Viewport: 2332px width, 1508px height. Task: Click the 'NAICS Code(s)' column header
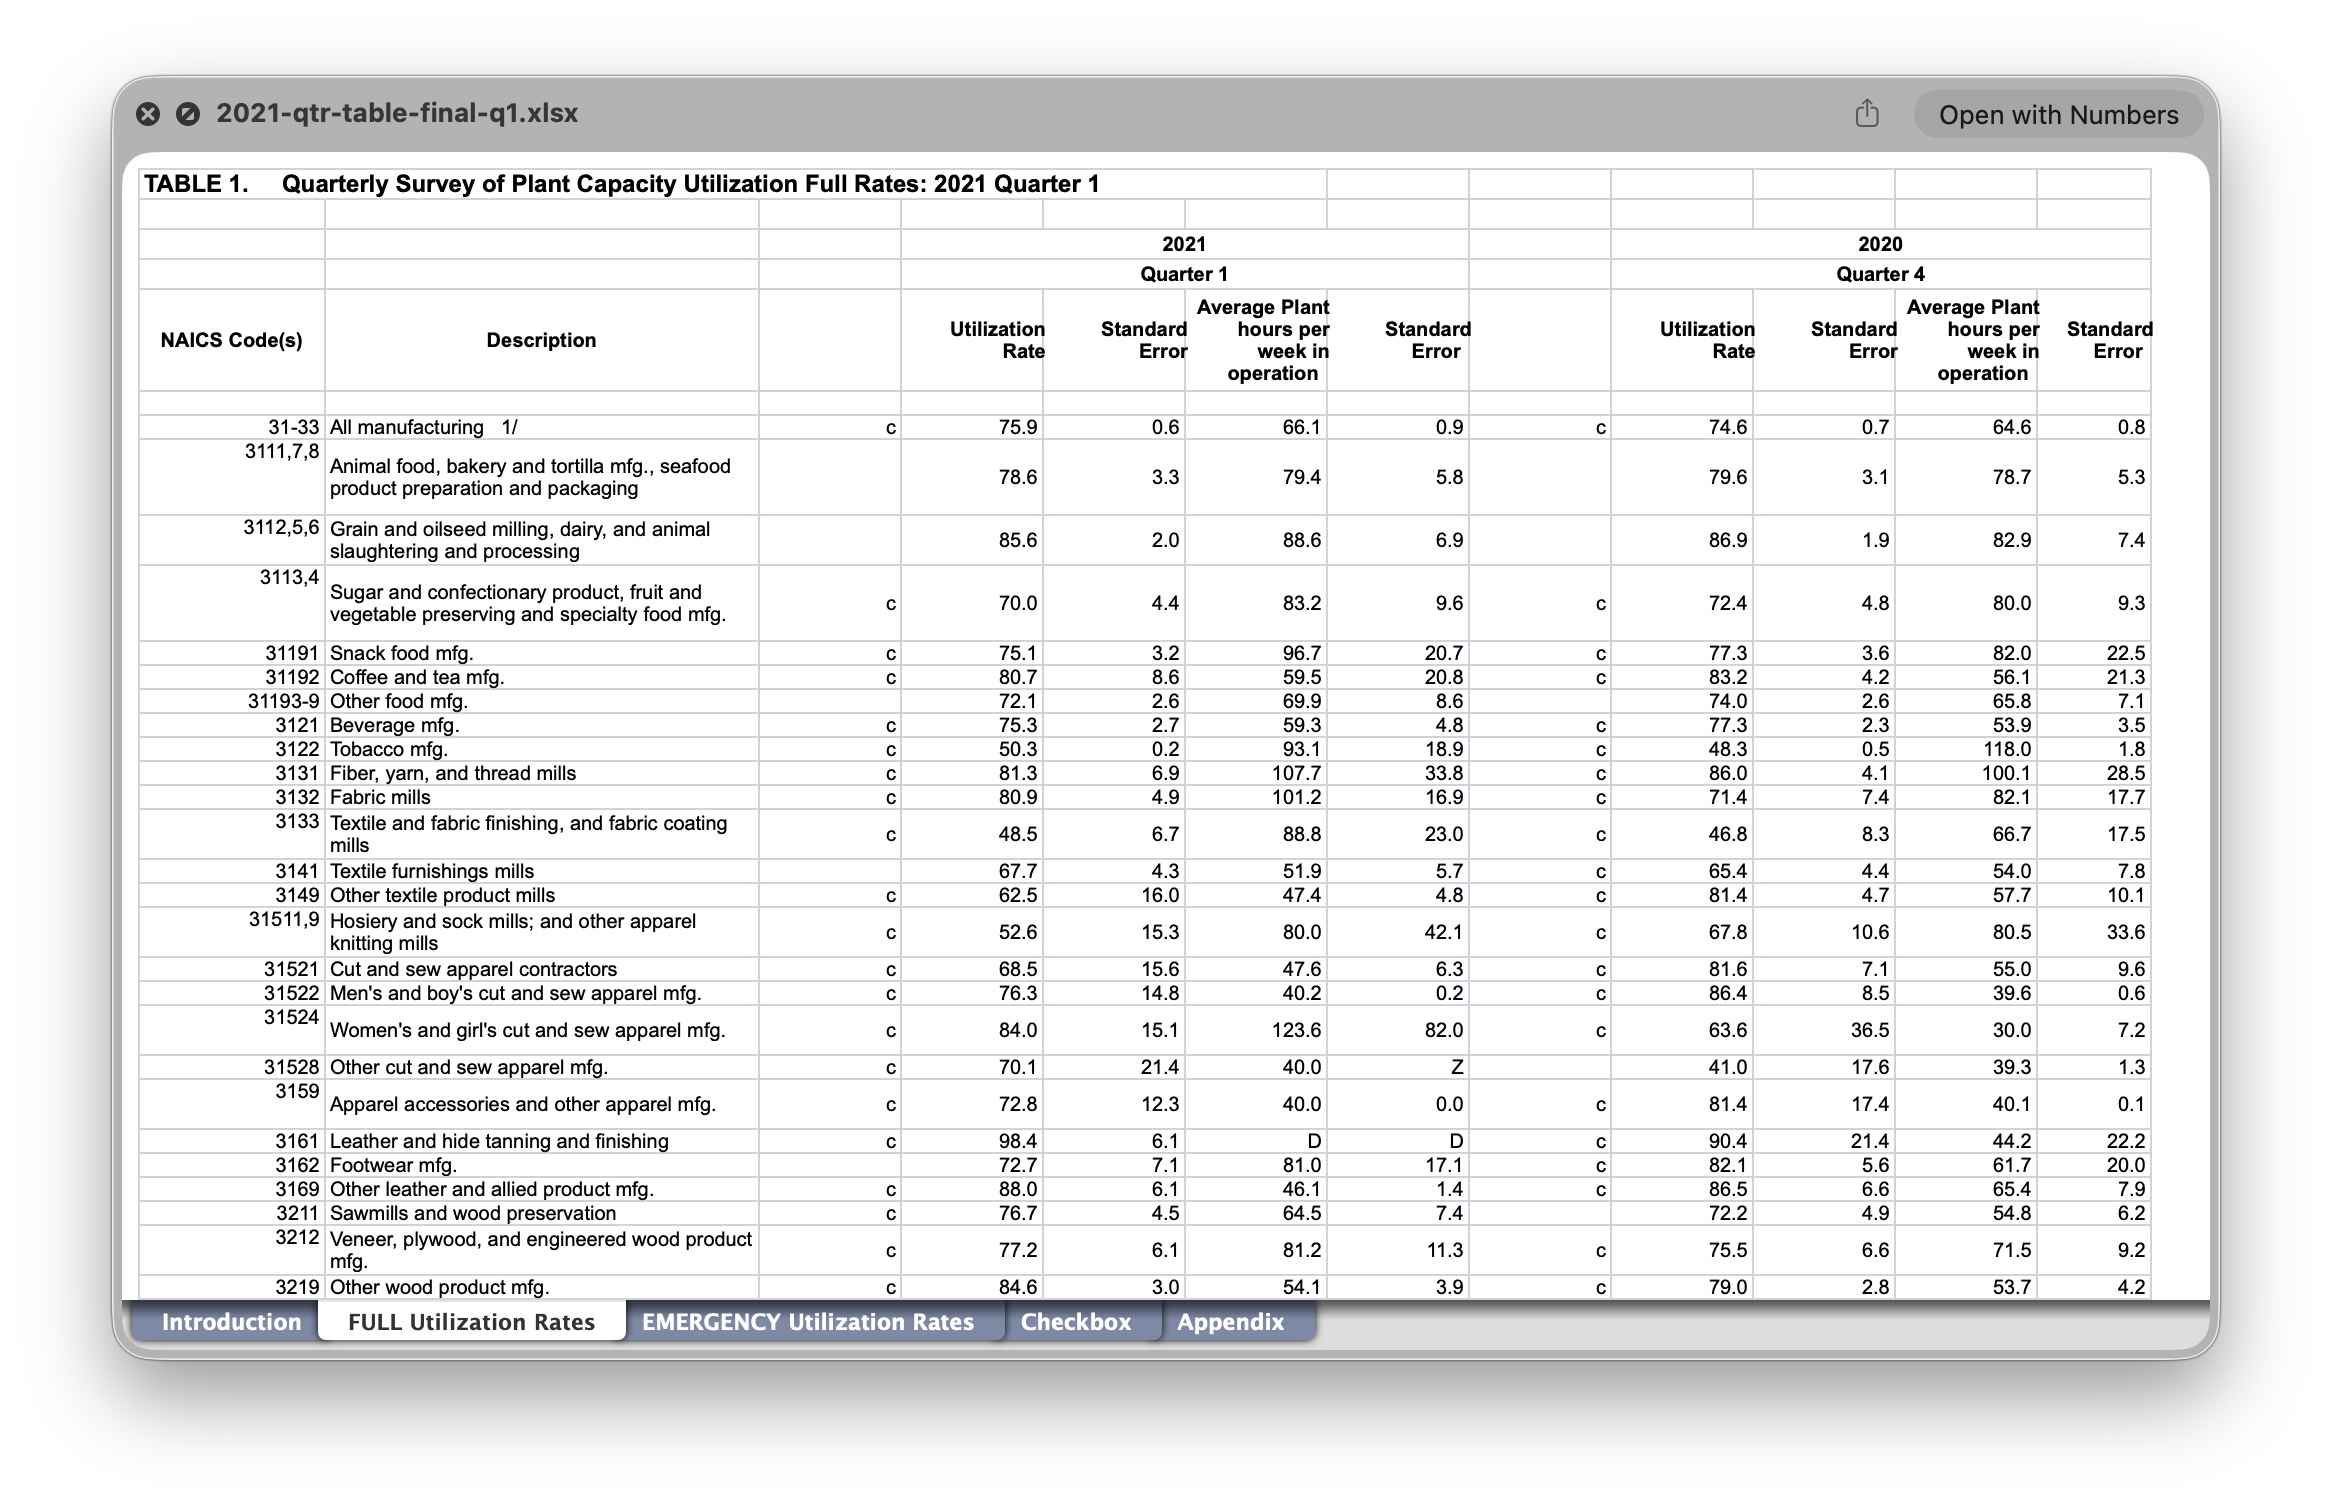[x=231, y=340]
